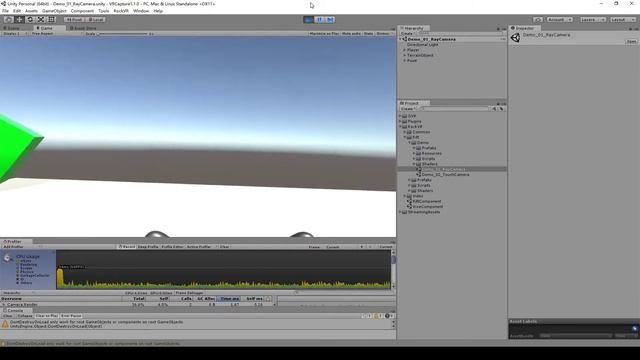Toggle Maximize on Play

pyautogui.click(x=324, y=33)
